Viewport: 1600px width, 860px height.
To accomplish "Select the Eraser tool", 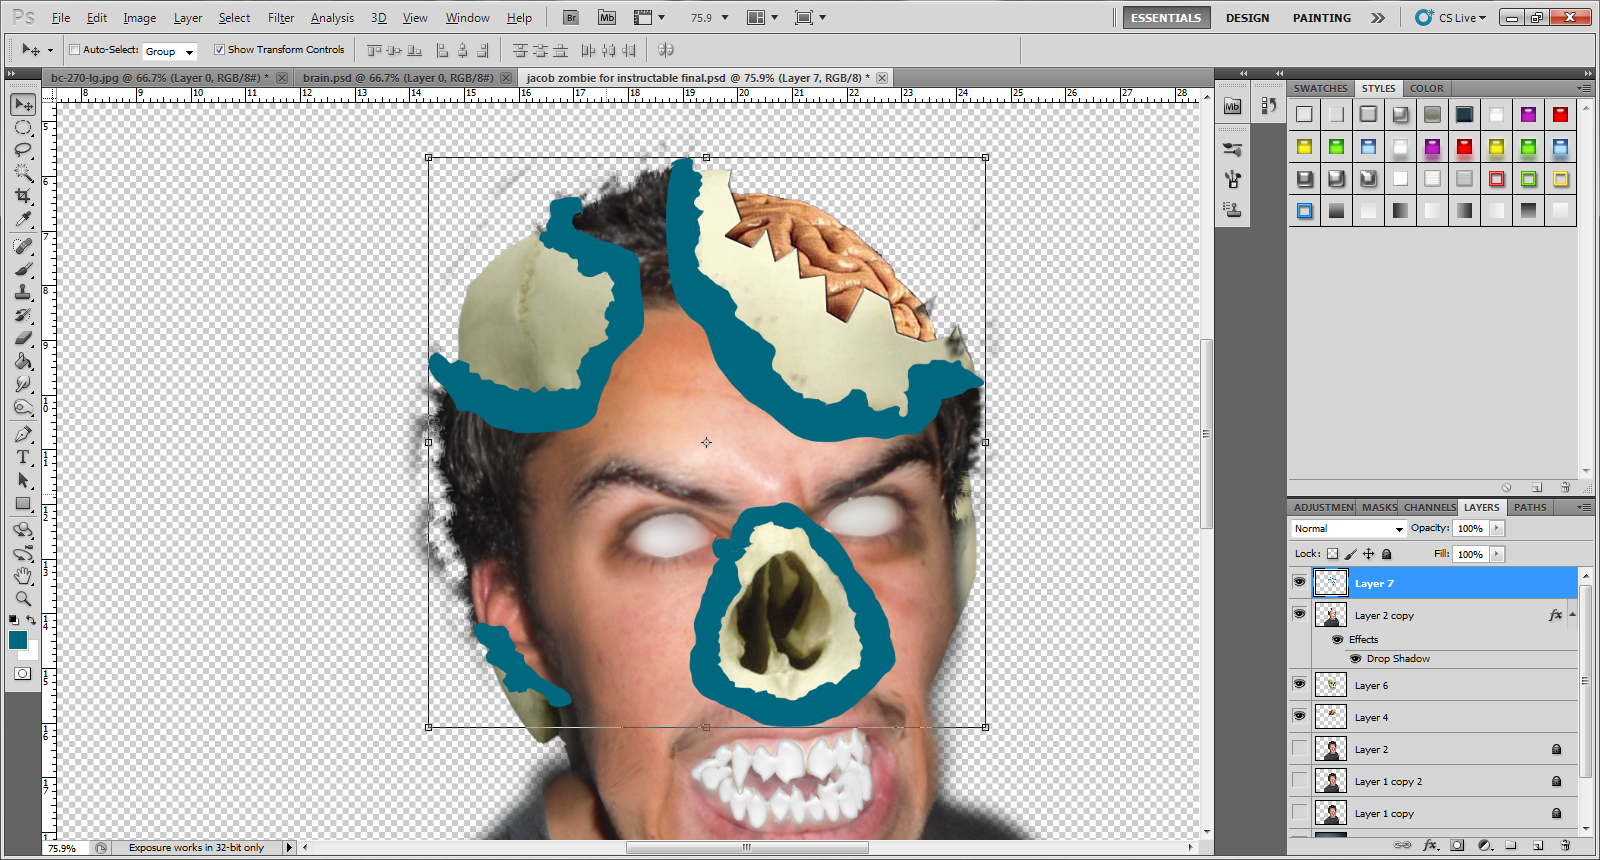I will click(x=23, y=338).
